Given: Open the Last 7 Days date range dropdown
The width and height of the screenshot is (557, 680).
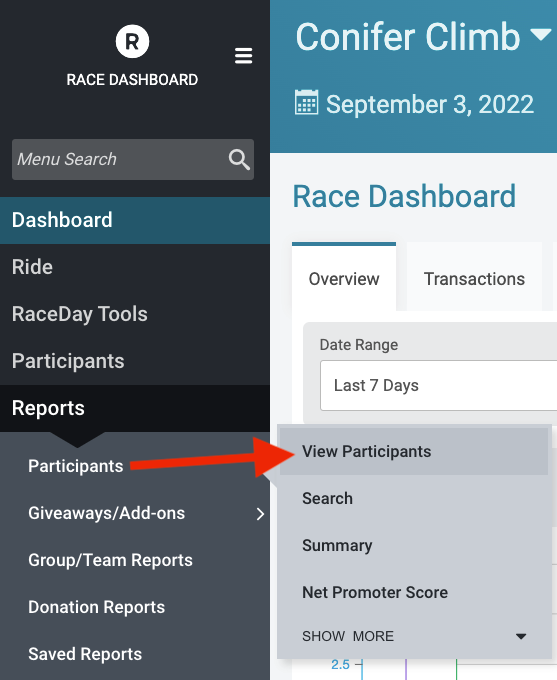Looking at the screenshot, I should coord(438,386).
